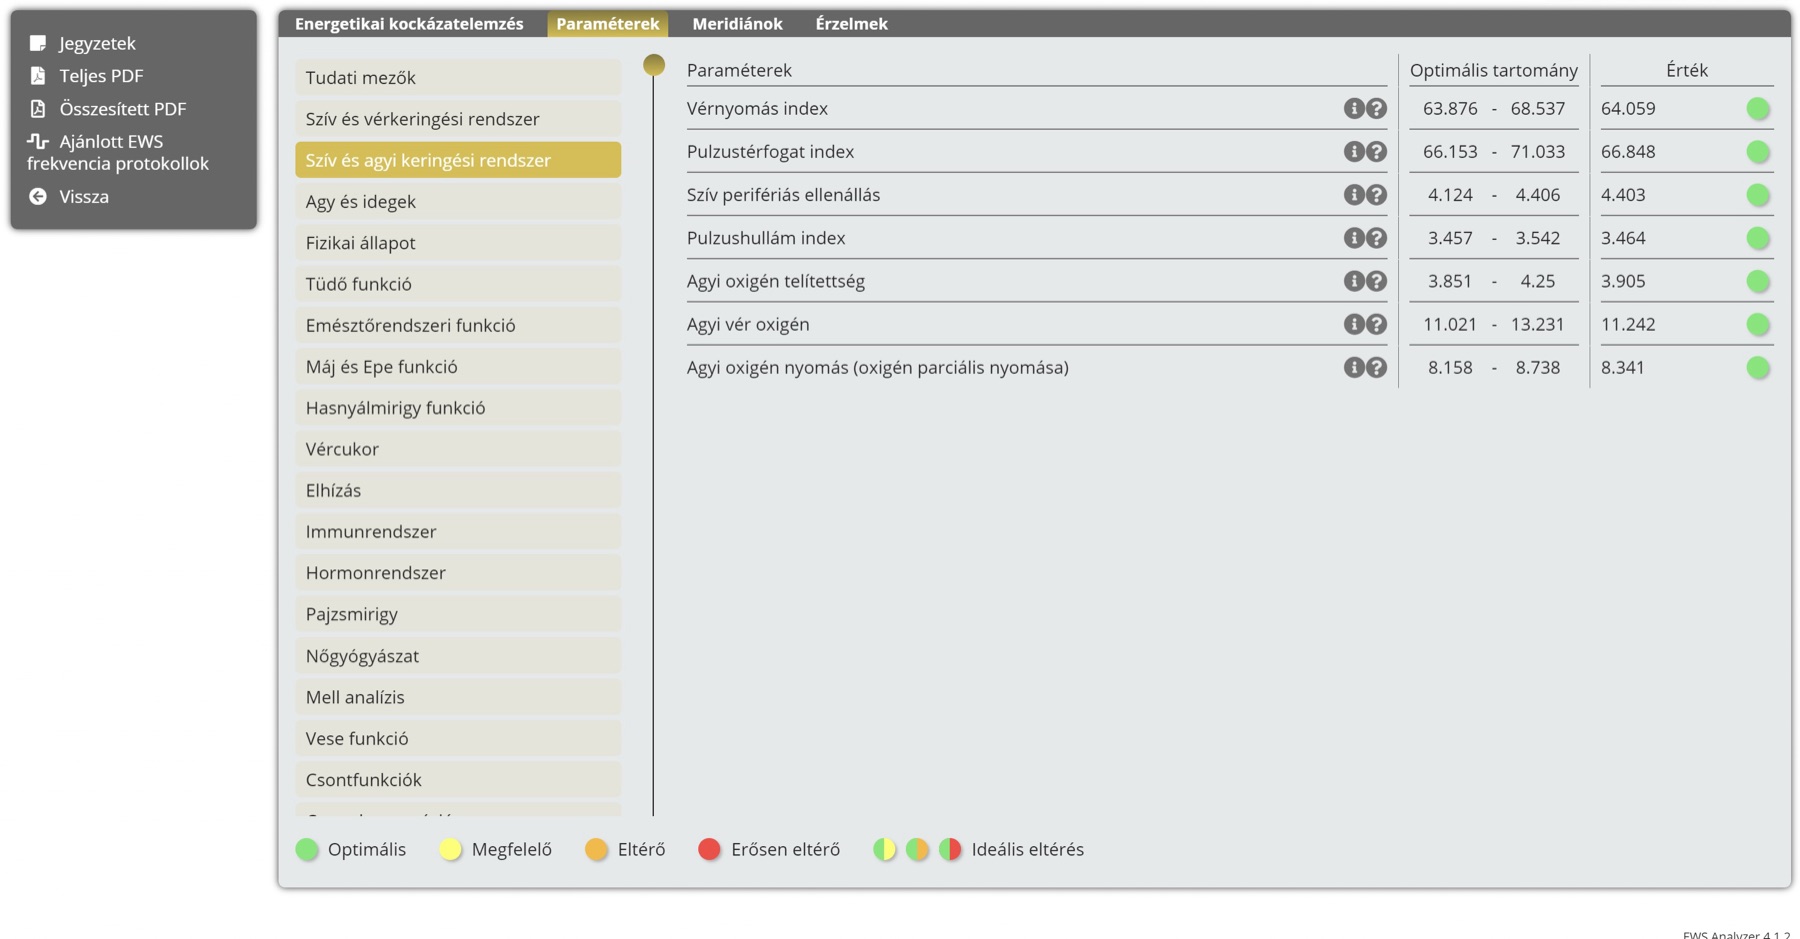Select Csontfunkciók category
This screenshot has width=1800, height=939.
(x=458, y=779)
